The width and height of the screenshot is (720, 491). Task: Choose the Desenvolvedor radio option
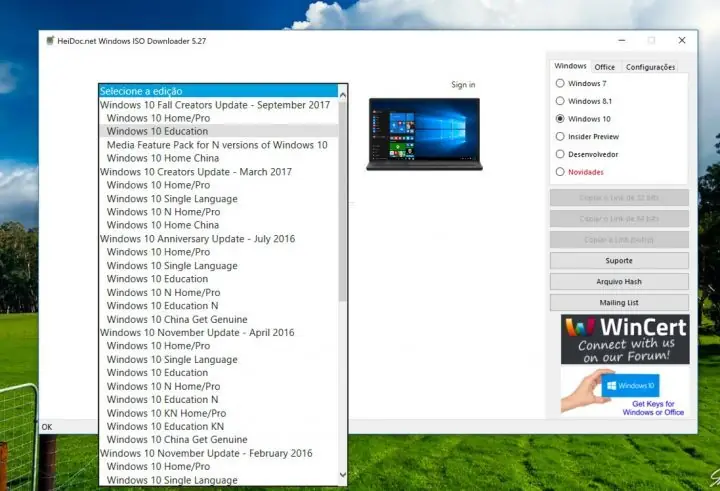(x=560, y=154)
